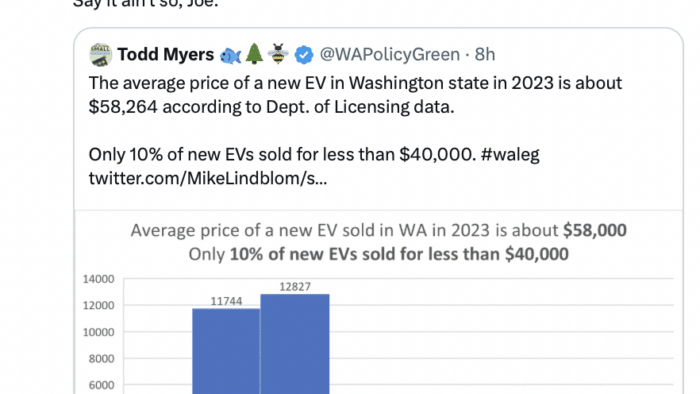Click the 14000 y-axis label

pos(99,279)
